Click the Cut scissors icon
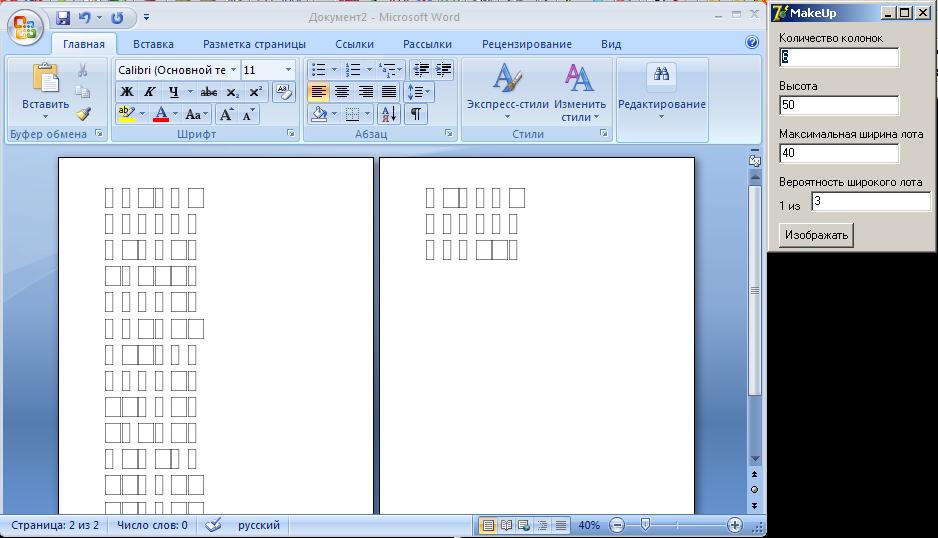Image resolution: width=938 pixels, height=538 pixels. (83, 71)
